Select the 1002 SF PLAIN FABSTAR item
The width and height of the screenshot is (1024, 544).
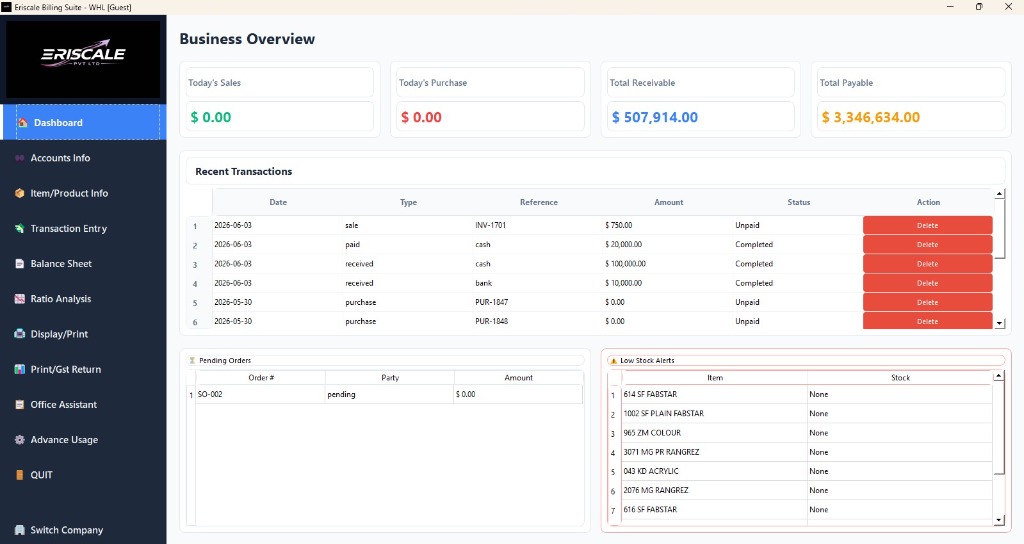click(x=715, y=413)
